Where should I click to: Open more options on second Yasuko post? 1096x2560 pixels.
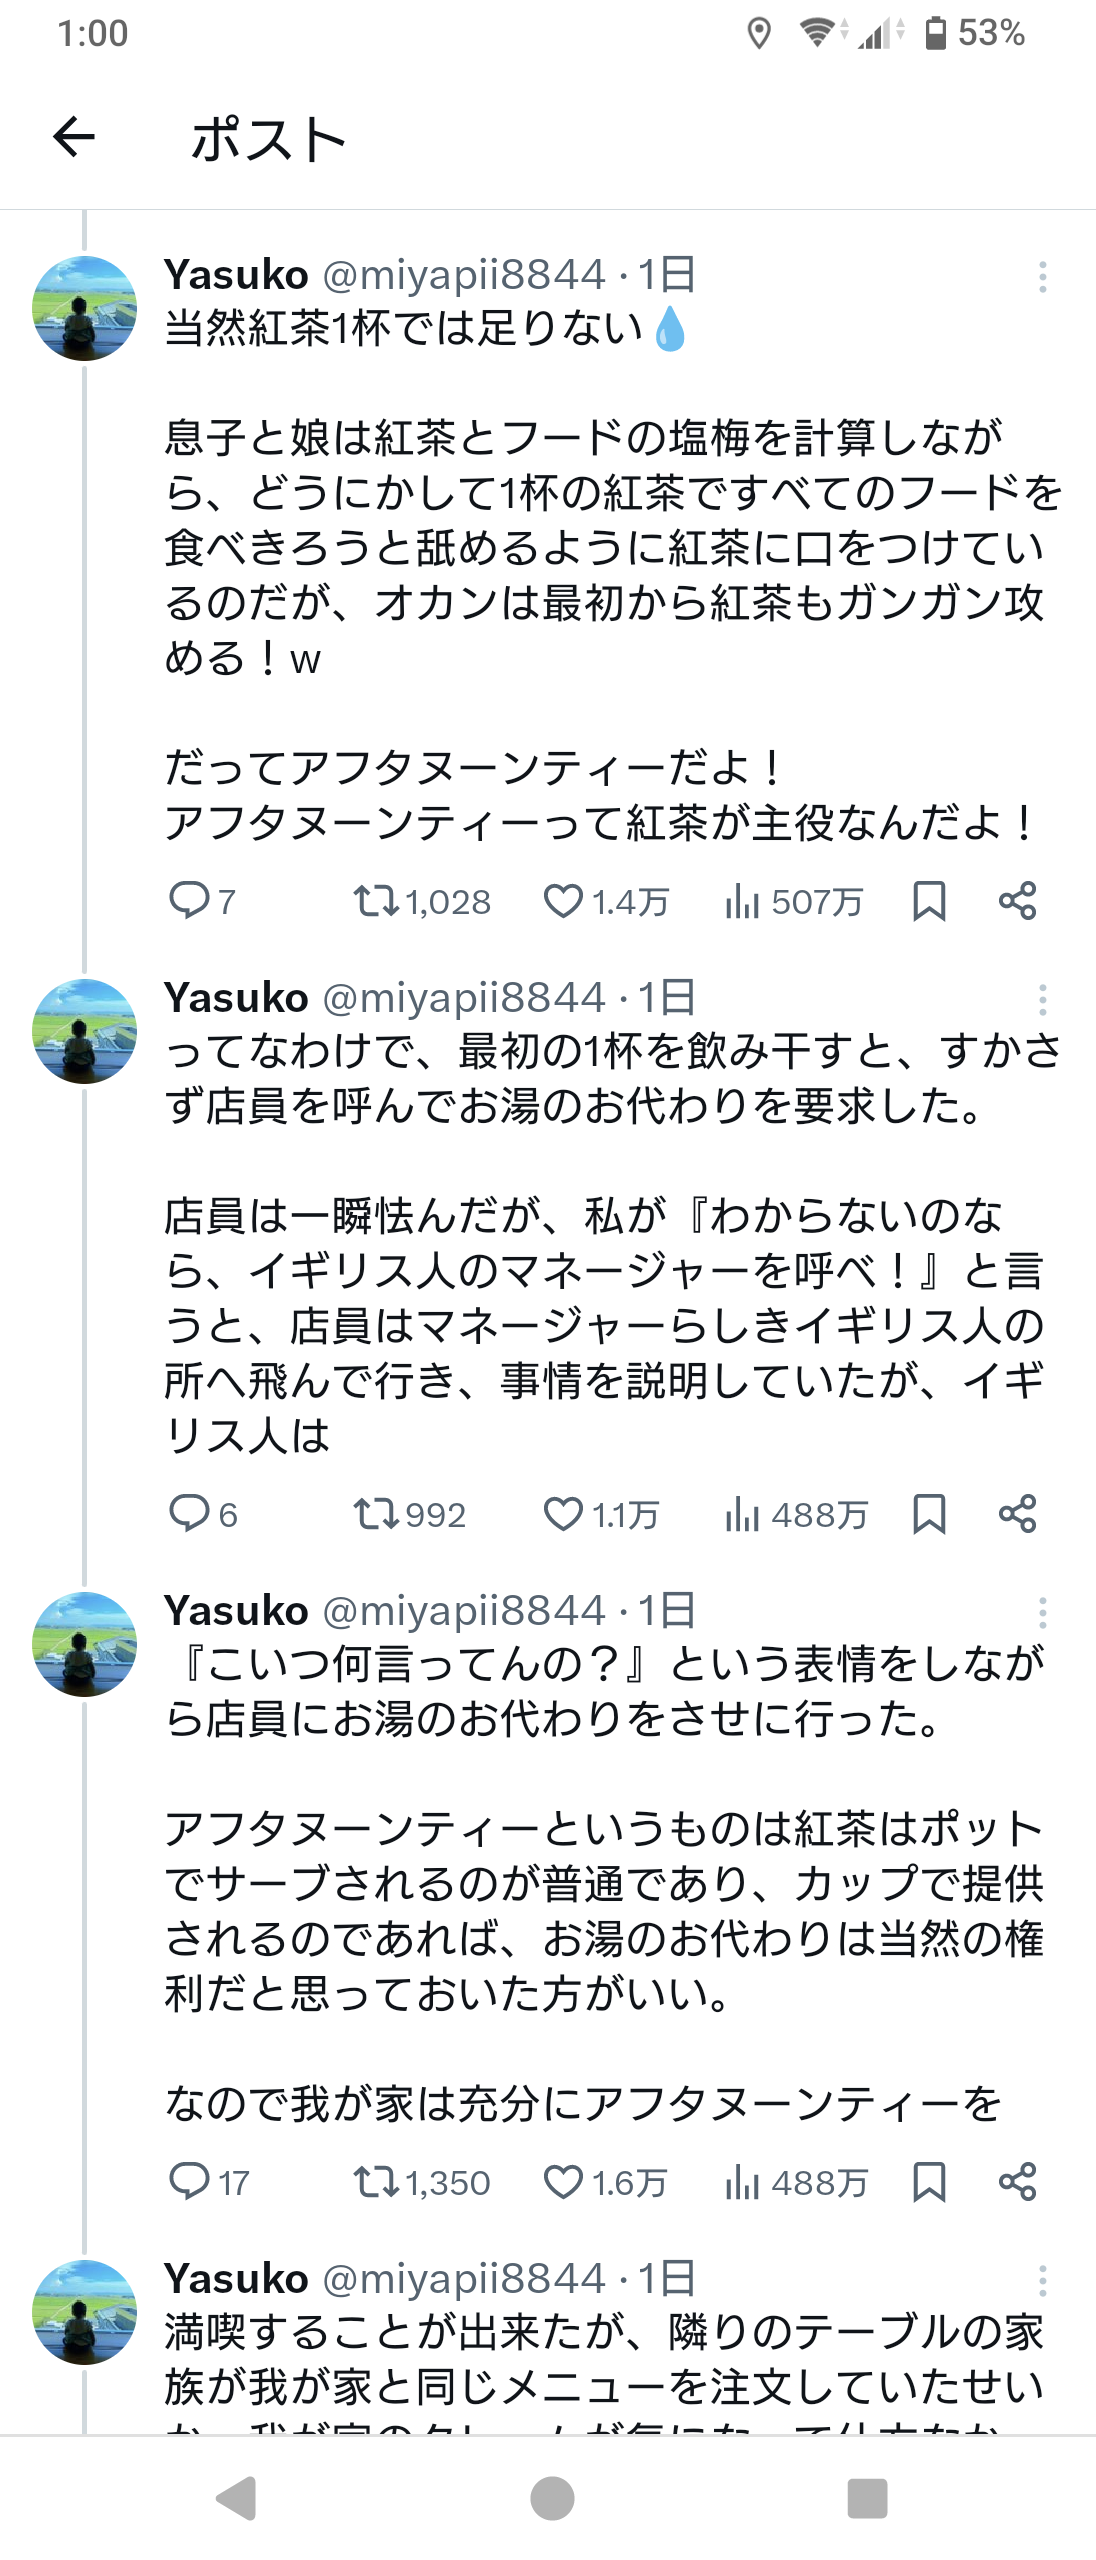[x=1042, y=1000]
